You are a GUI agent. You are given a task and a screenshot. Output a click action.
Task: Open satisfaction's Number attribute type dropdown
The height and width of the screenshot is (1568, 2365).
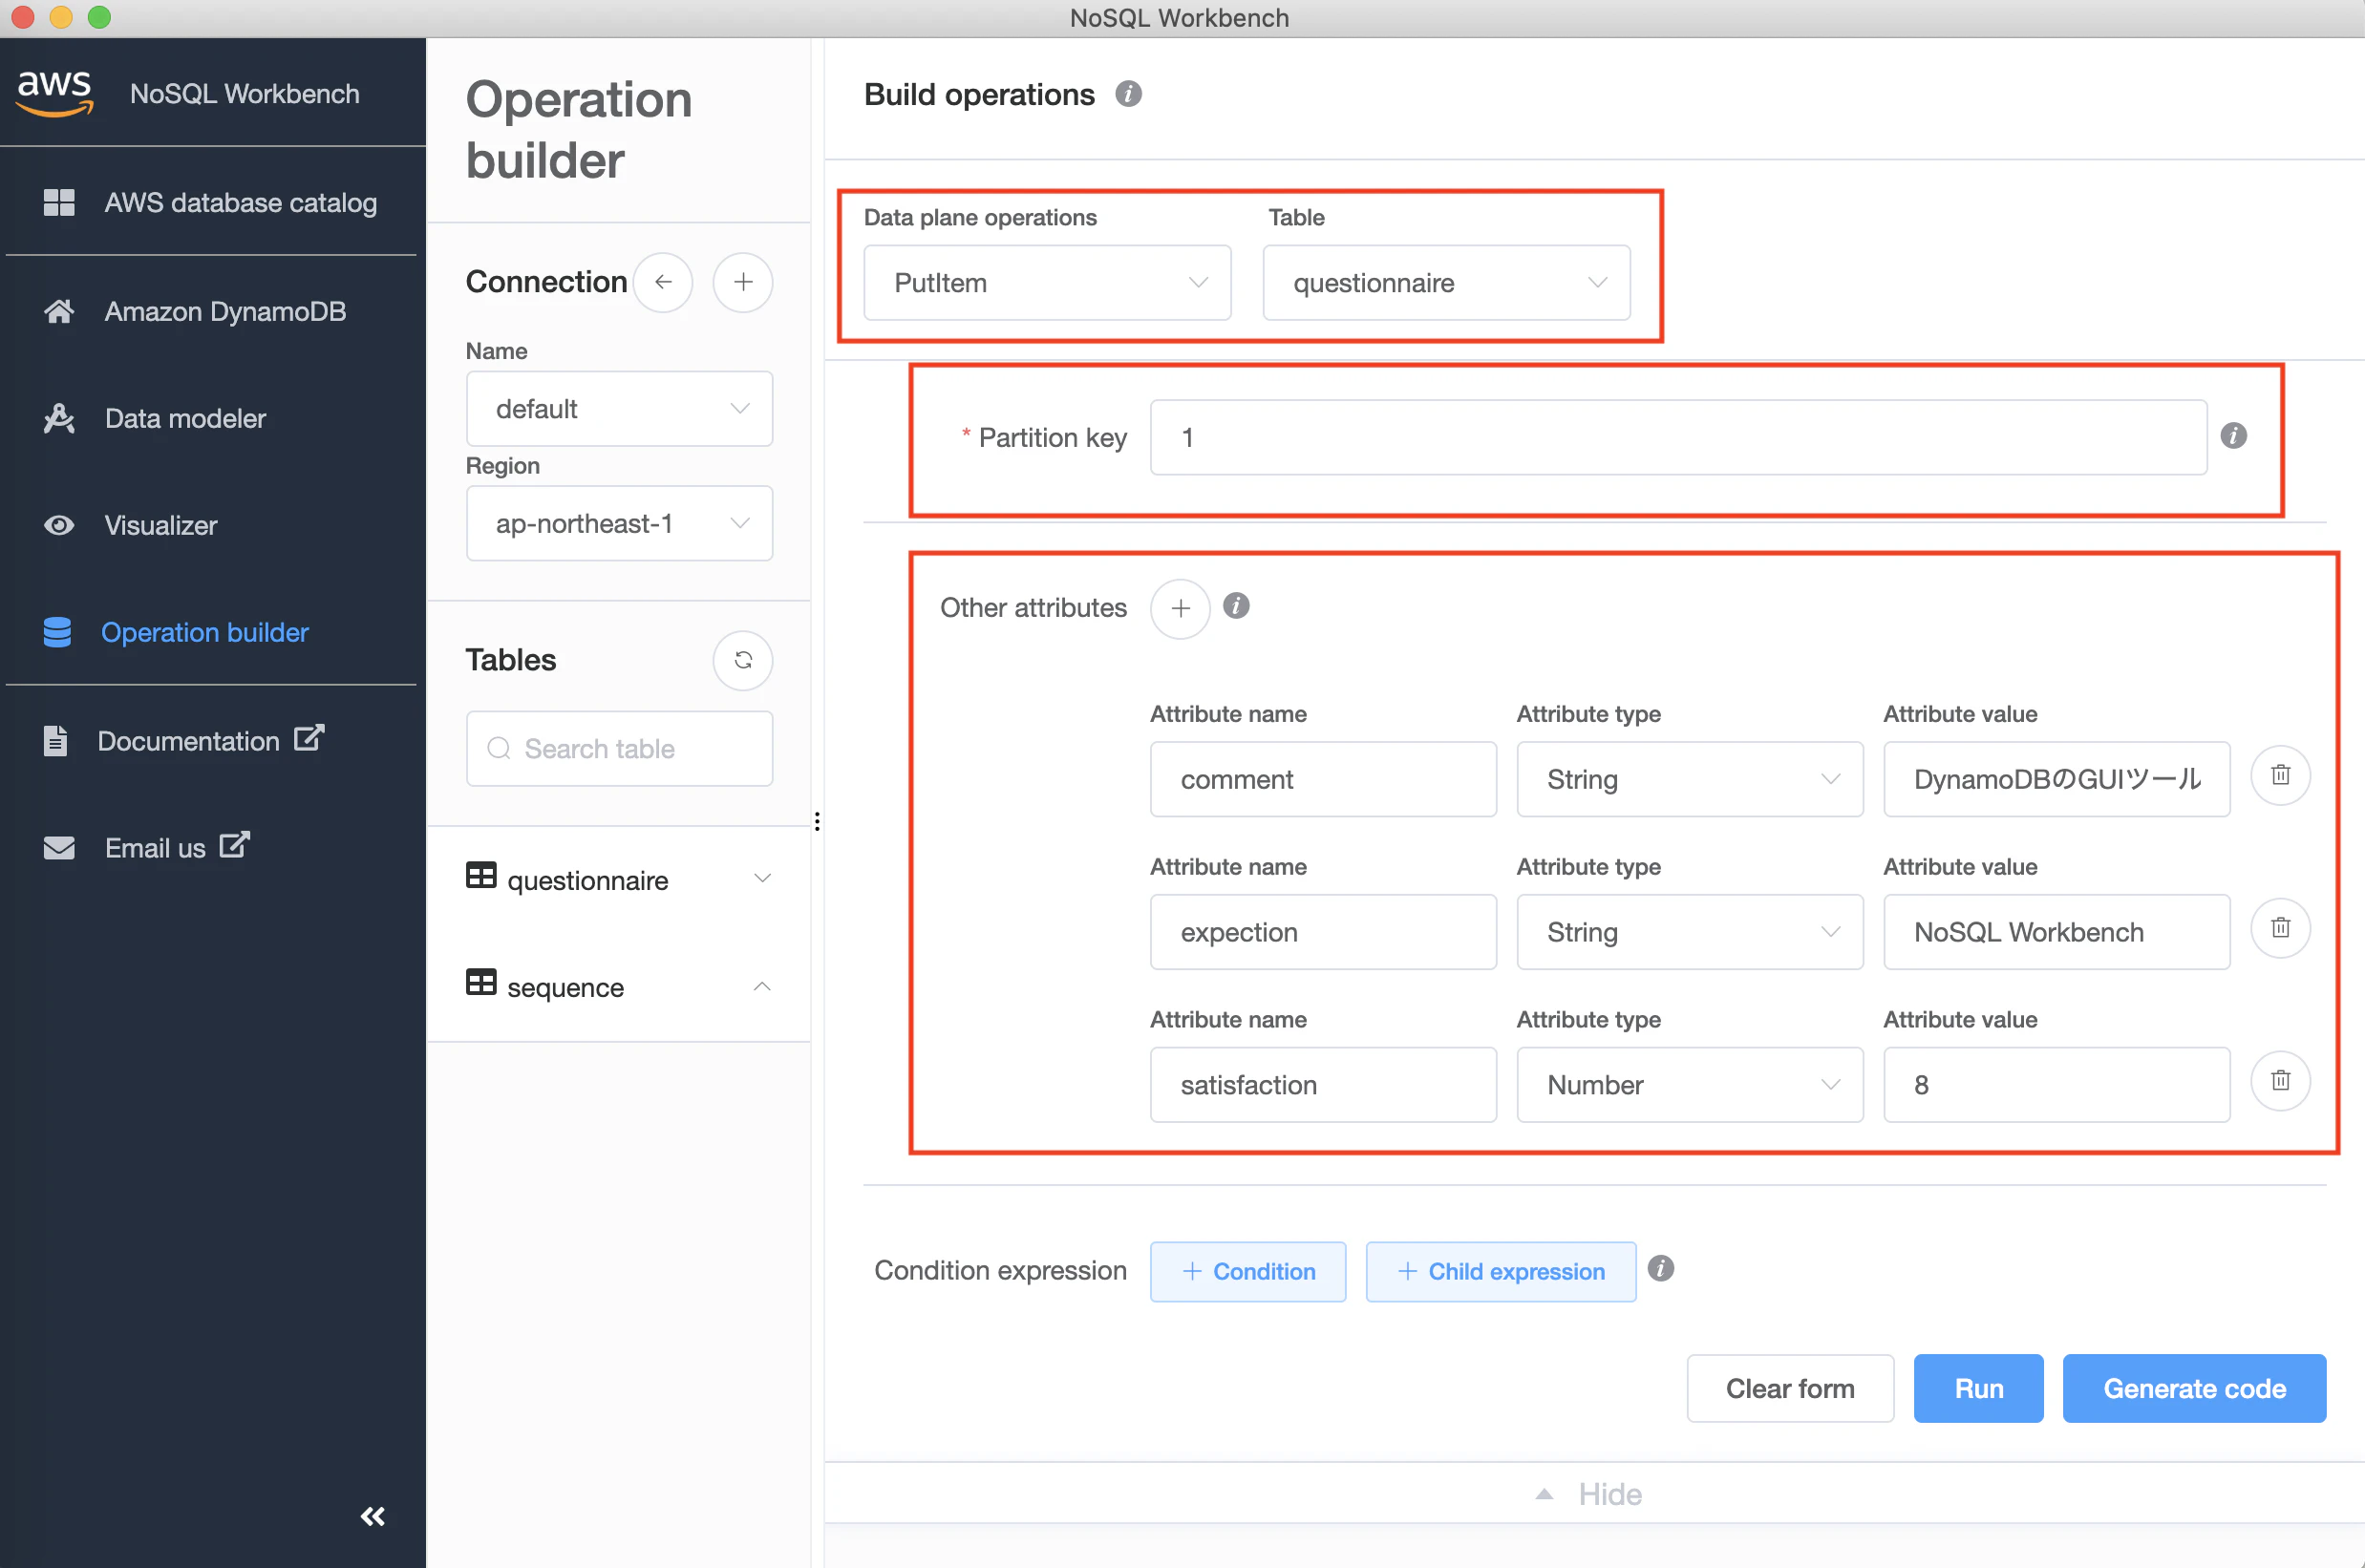(x=1689, y=1085)
